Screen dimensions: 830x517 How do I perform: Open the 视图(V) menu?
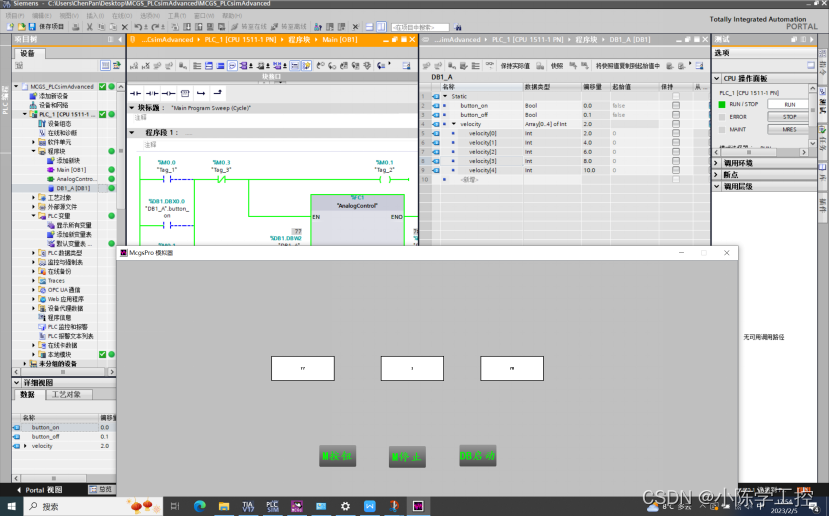69,16
